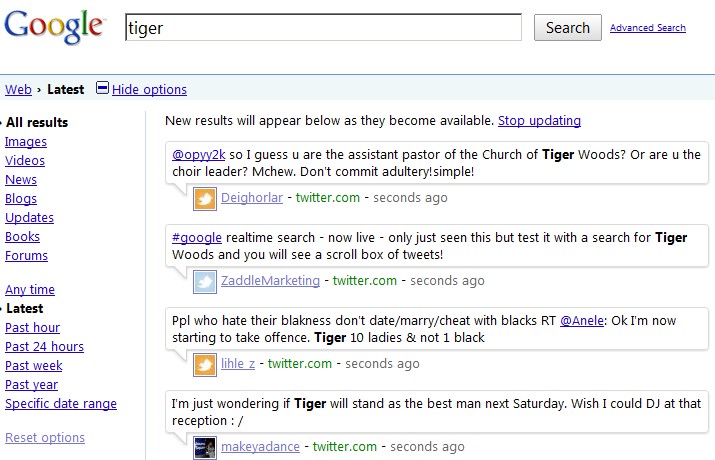Click ZaddleMarketing's Twitter avatar icon

click(x=205, y=281)
